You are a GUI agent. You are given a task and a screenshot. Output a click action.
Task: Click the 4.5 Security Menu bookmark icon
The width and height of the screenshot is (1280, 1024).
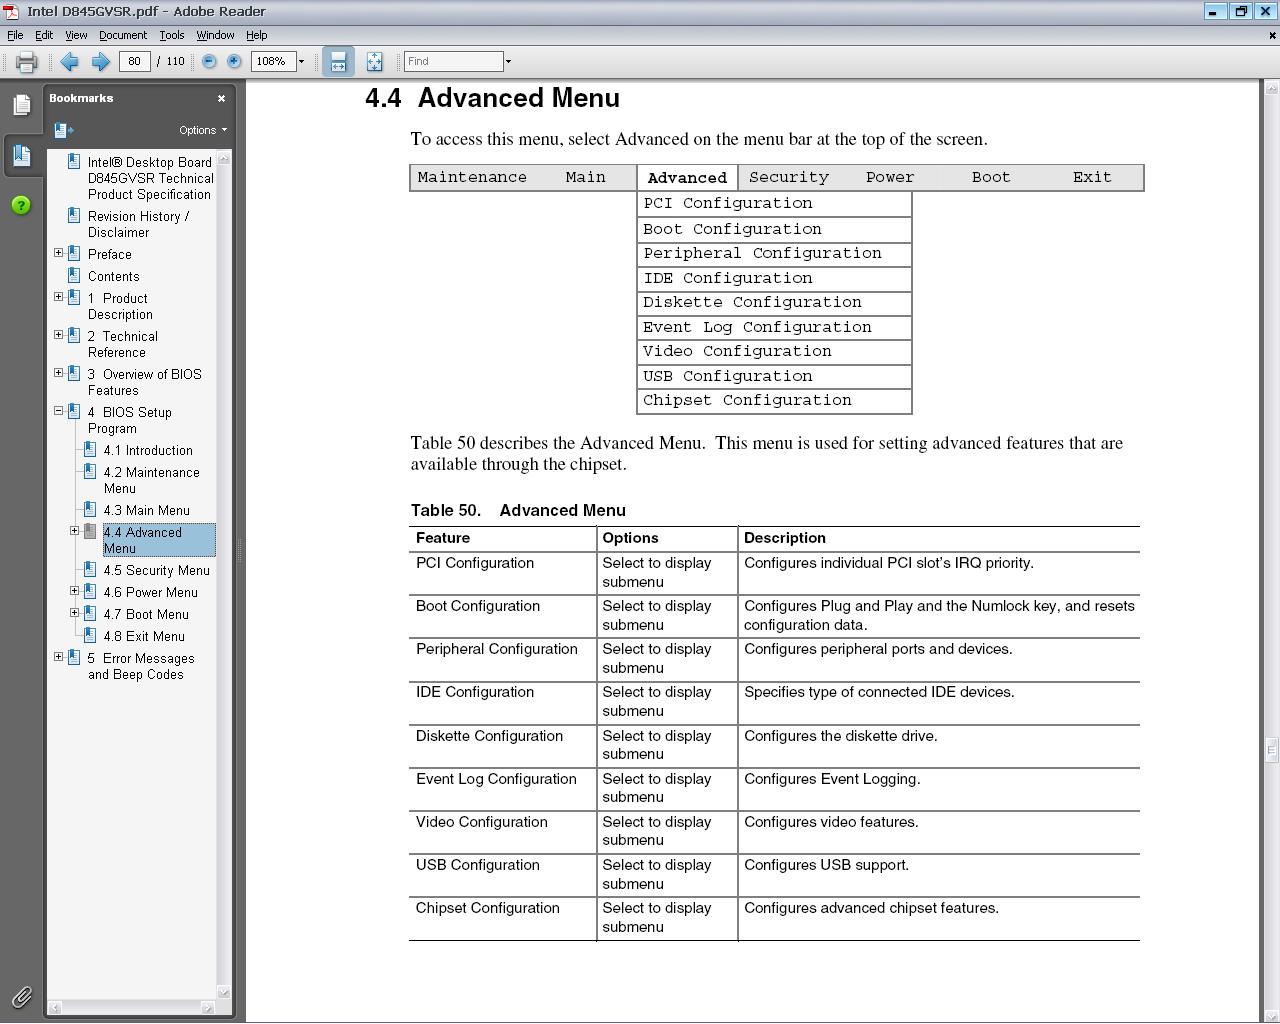(x=90, y=569)
